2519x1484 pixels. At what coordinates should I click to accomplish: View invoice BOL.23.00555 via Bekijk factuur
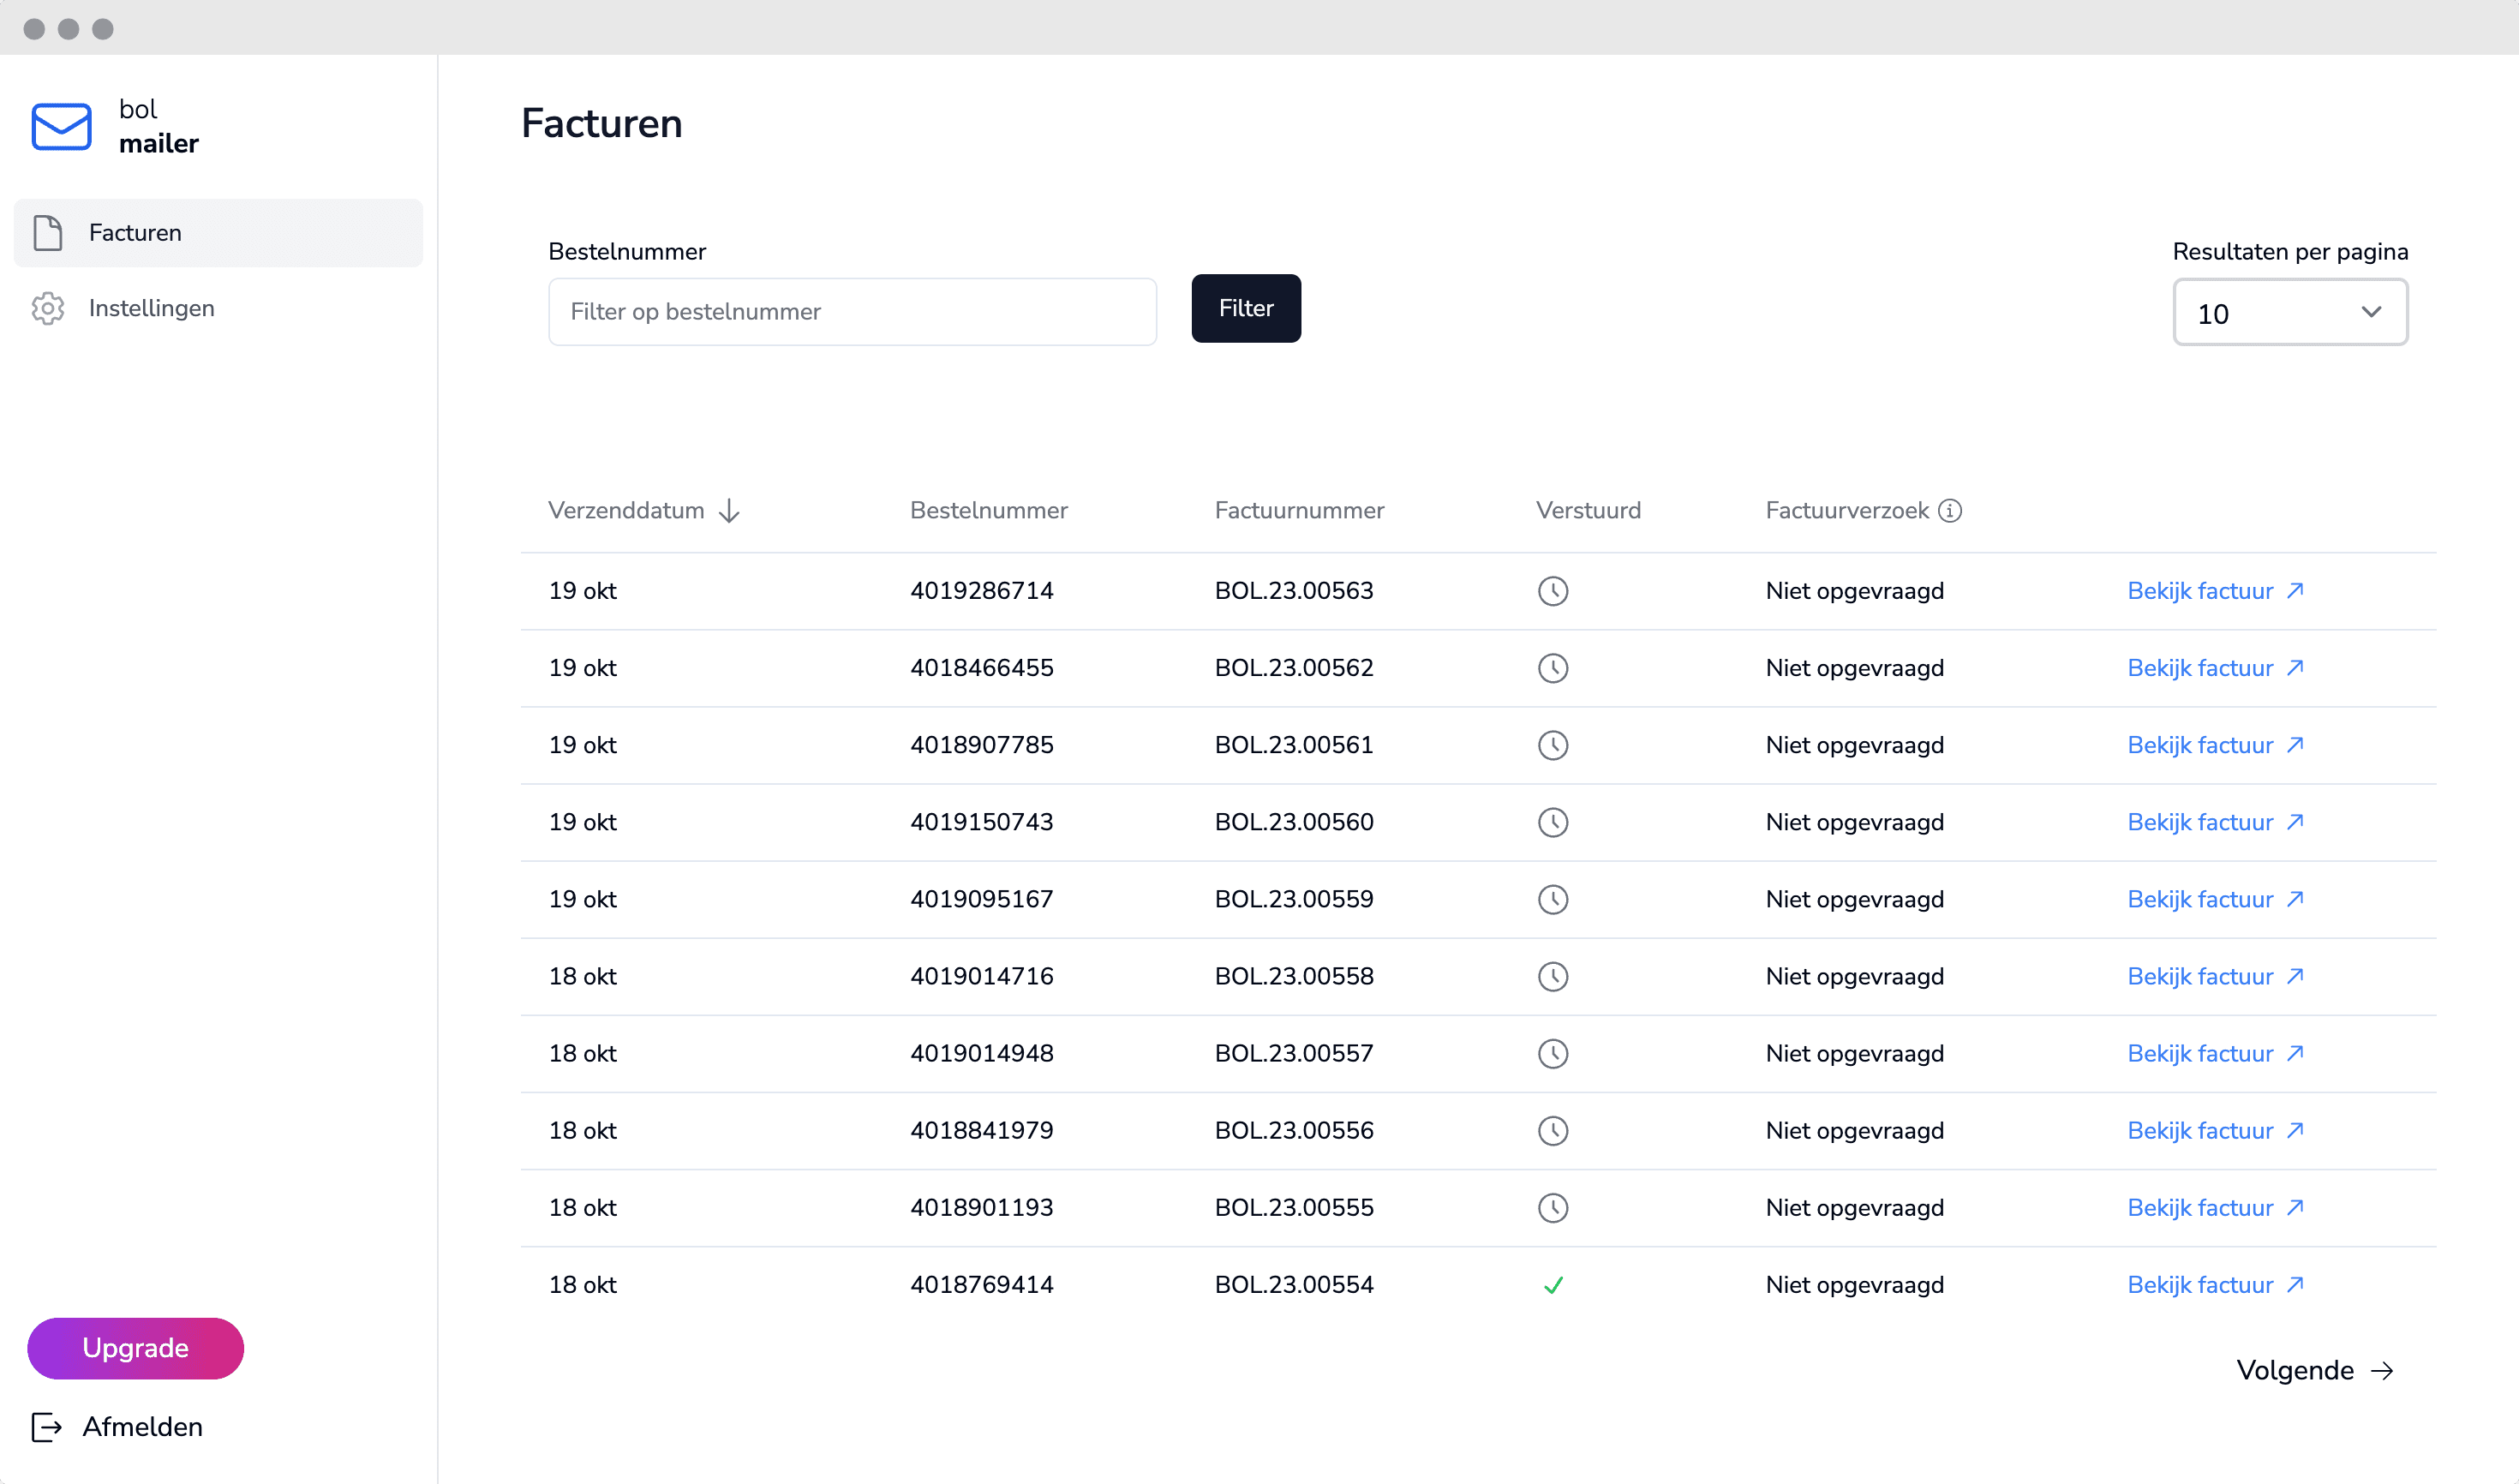[2214, 1208]
